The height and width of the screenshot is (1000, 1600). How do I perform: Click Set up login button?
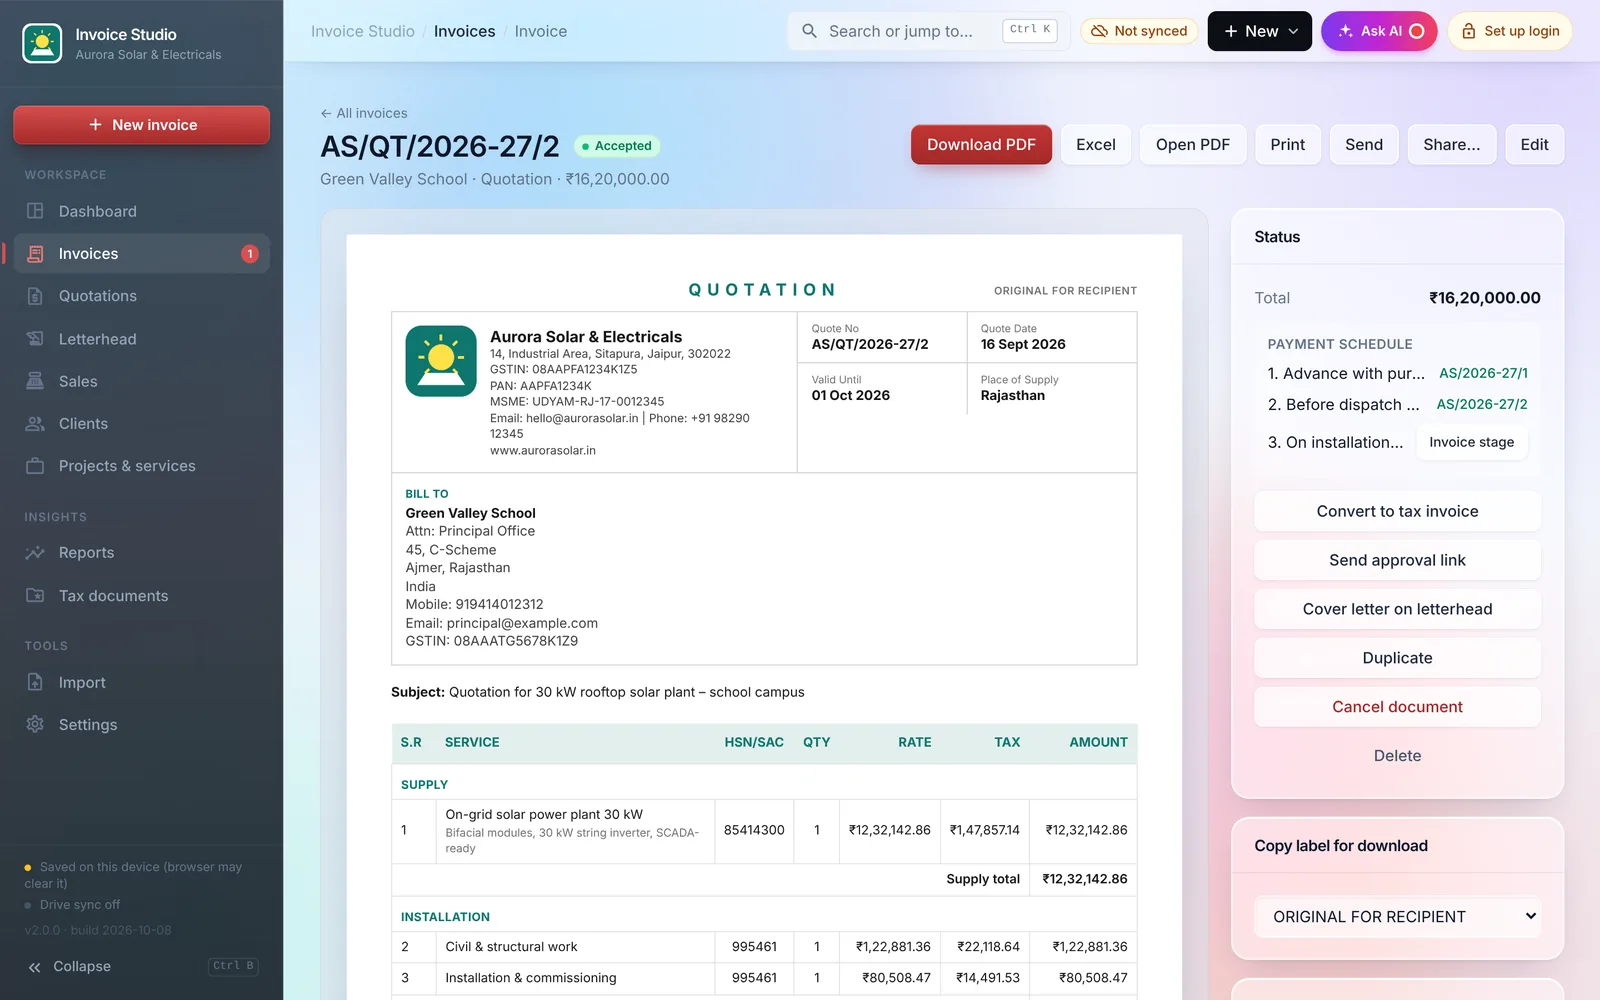coord(1510,31)
